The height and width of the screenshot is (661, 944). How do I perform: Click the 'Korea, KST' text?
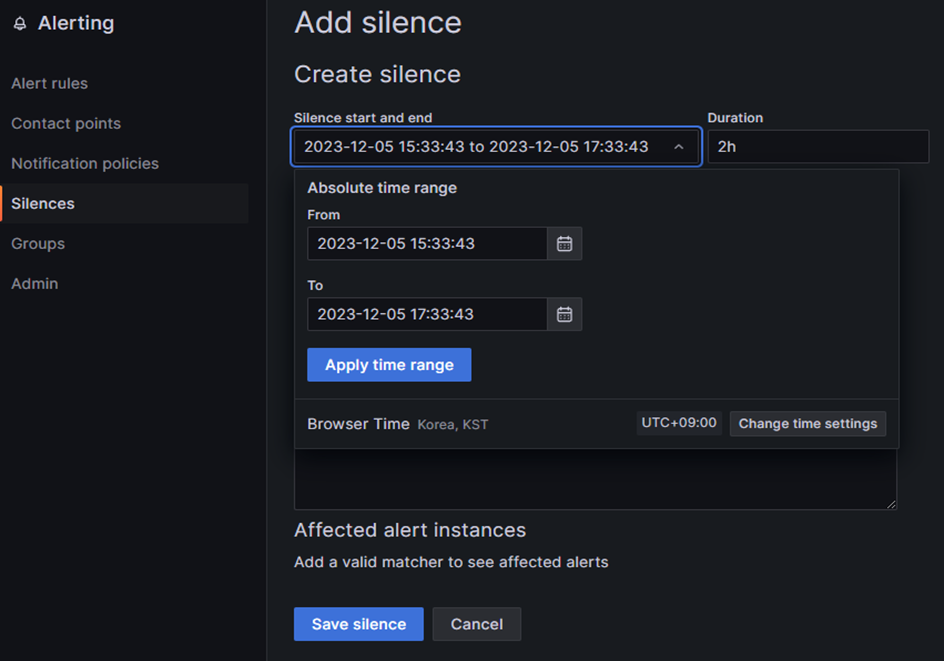453,424
